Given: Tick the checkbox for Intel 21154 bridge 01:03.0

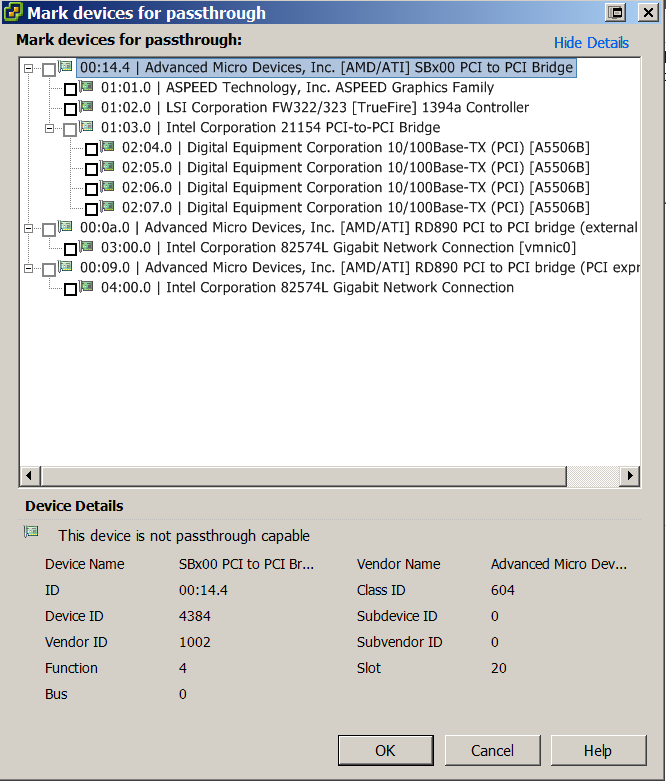Looking at the screenshot, I should [70, 129].
